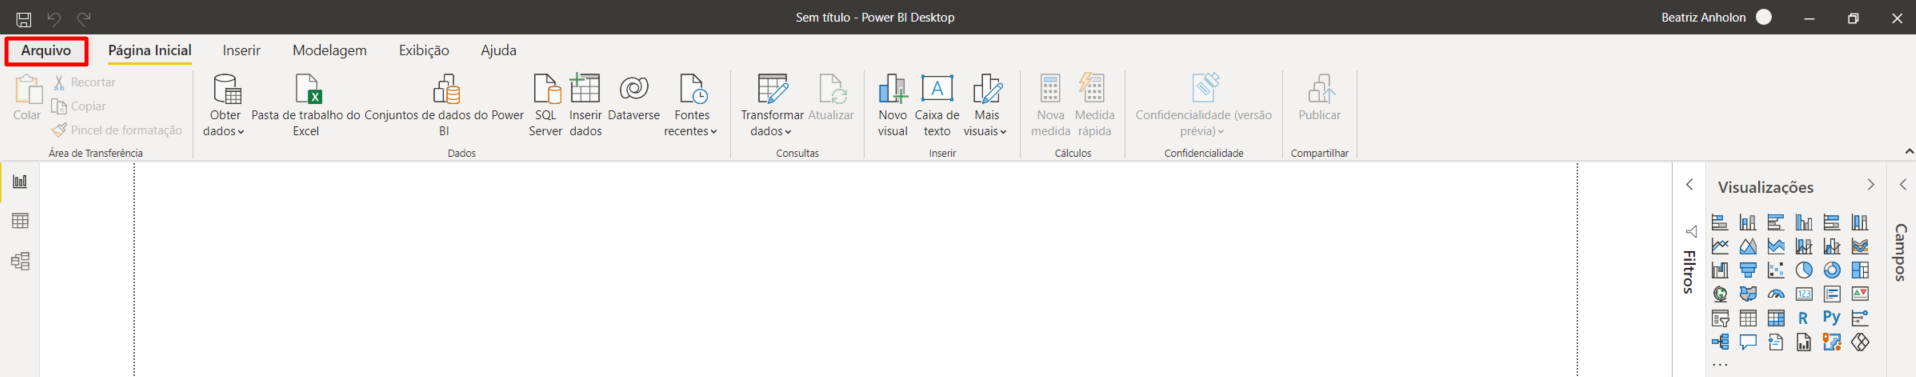1916x377 pixels.
Task: Select the KPI visual
Action: pyautogui.click(x=1860, y=294)
